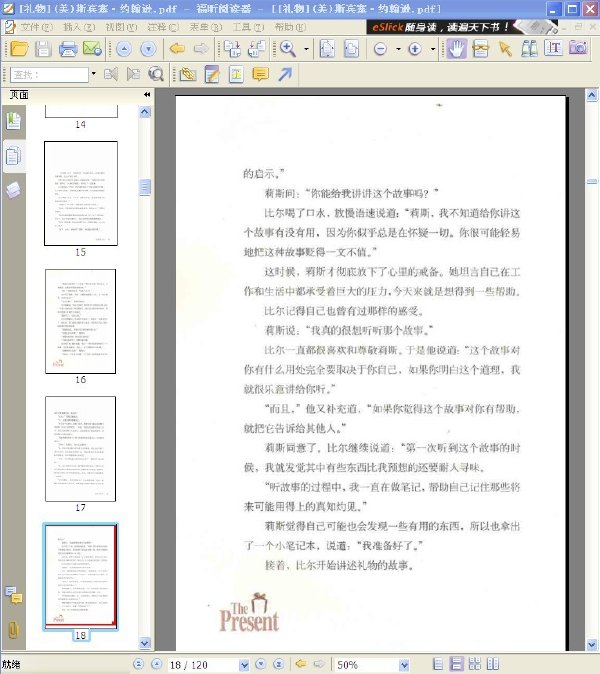Screen dimensions: 600x674
Task: Click the yellow Previous View arrow in the status bar
Action: click(x=301, y=664)
